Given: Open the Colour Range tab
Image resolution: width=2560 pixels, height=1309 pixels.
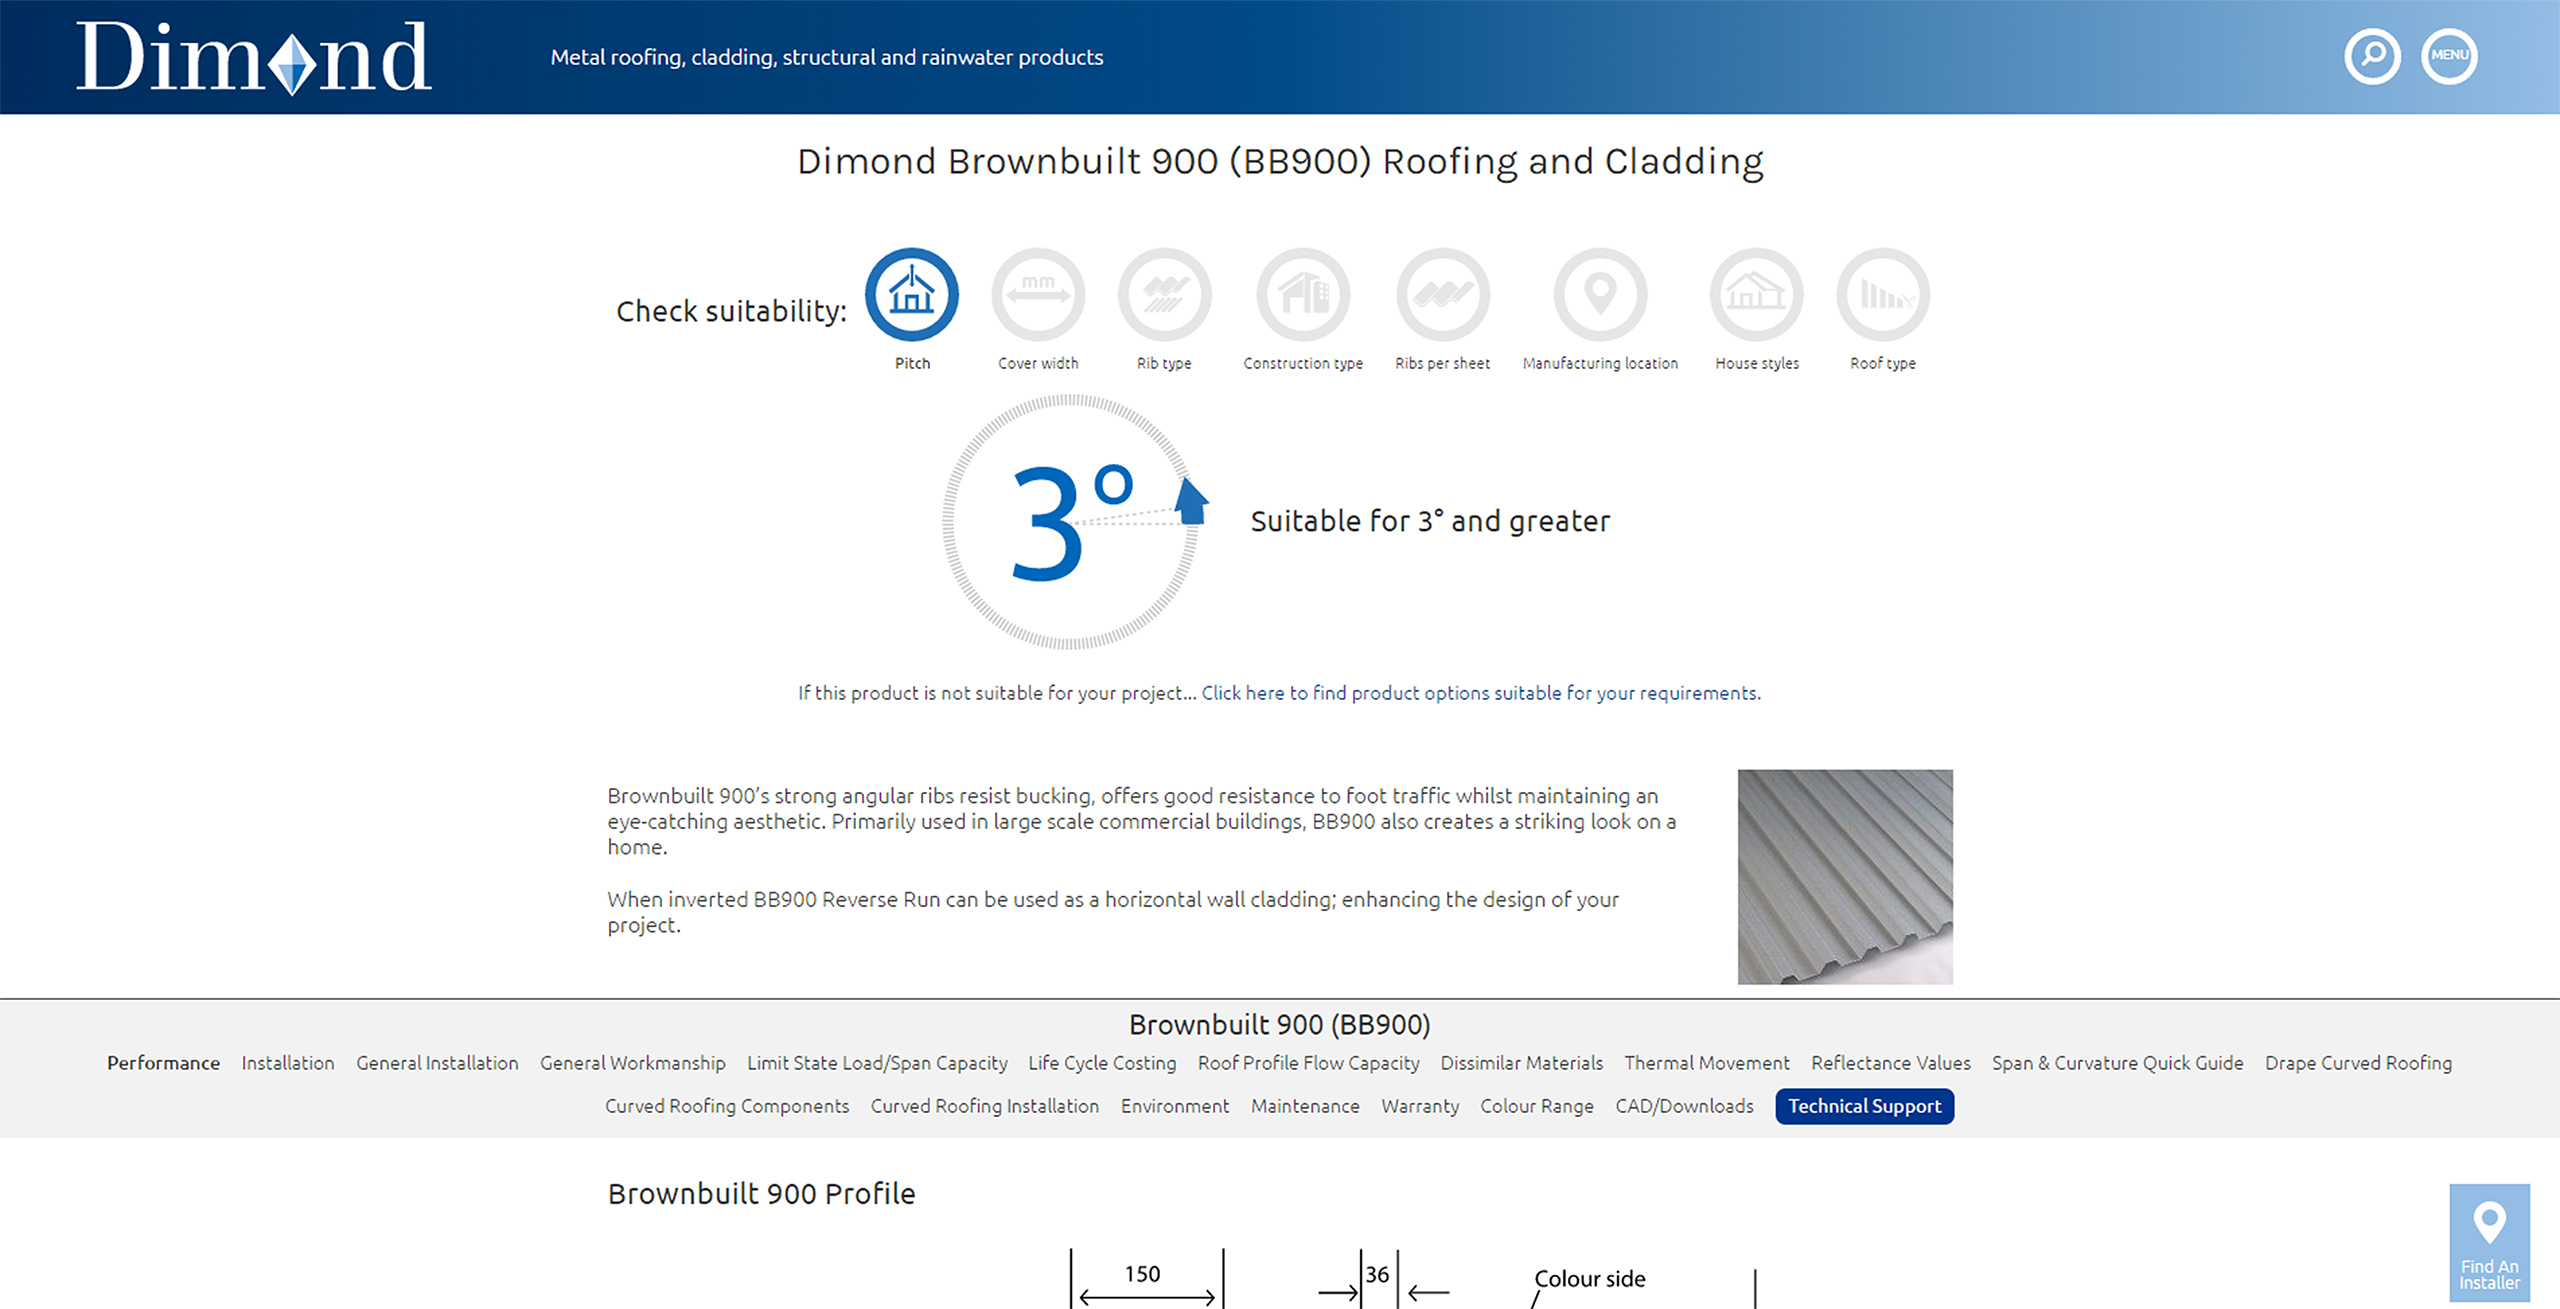Looking at the screenshot, I should pos(1537,1106).
